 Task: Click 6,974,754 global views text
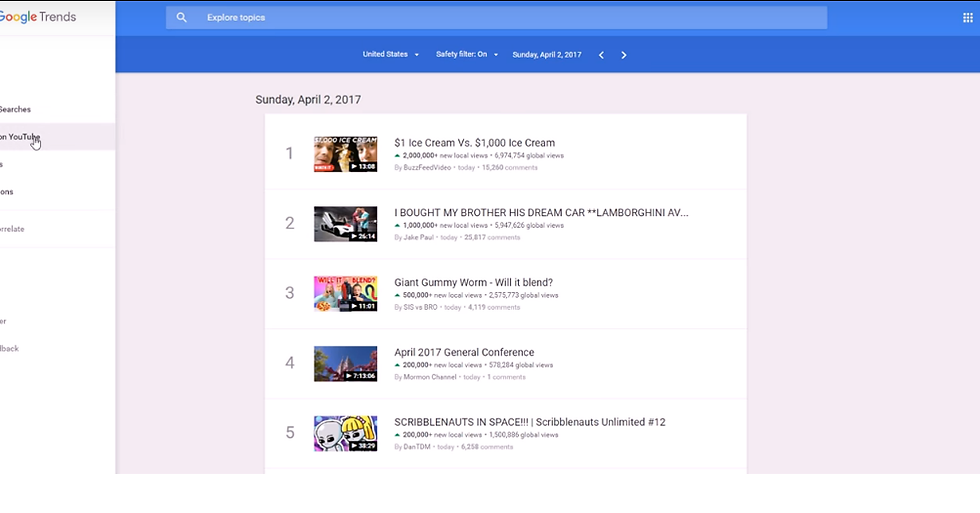[529, 156]
